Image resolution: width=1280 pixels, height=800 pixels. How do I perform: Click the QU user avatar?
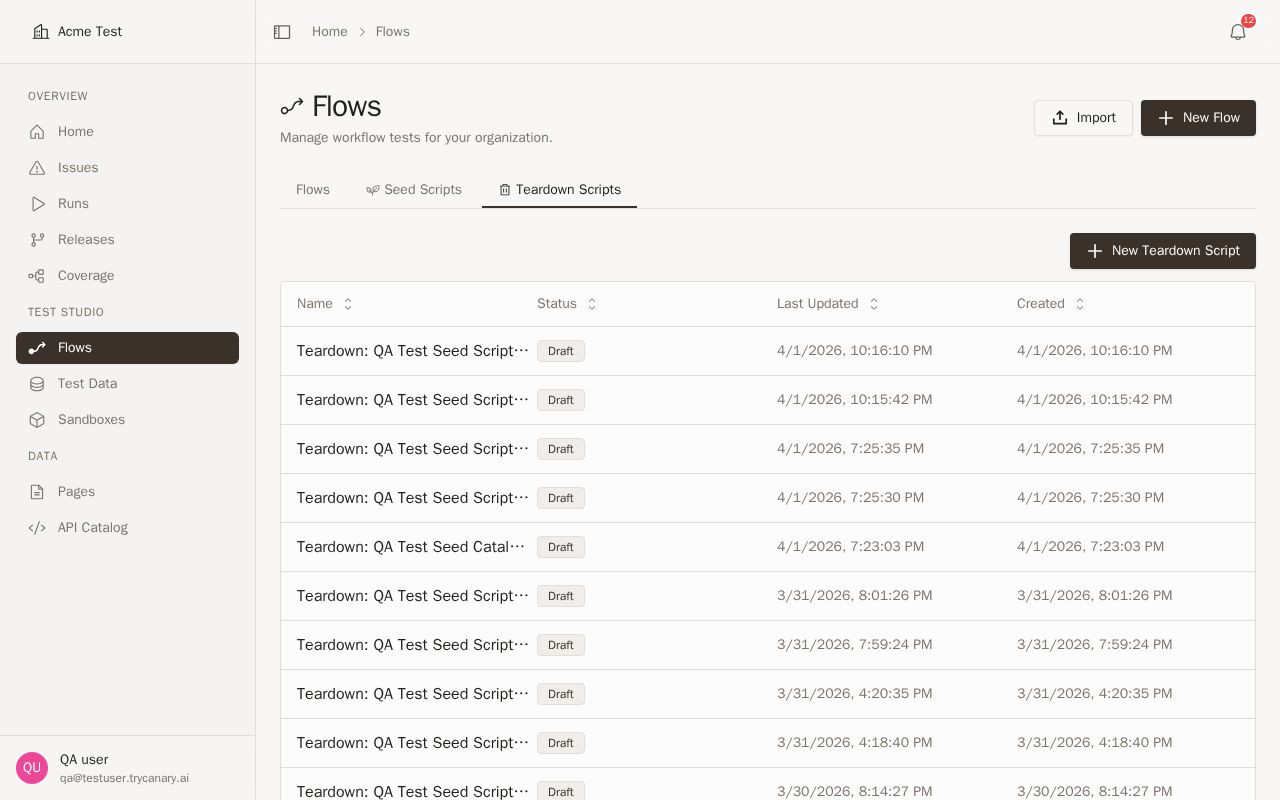(x=32, y=768)
